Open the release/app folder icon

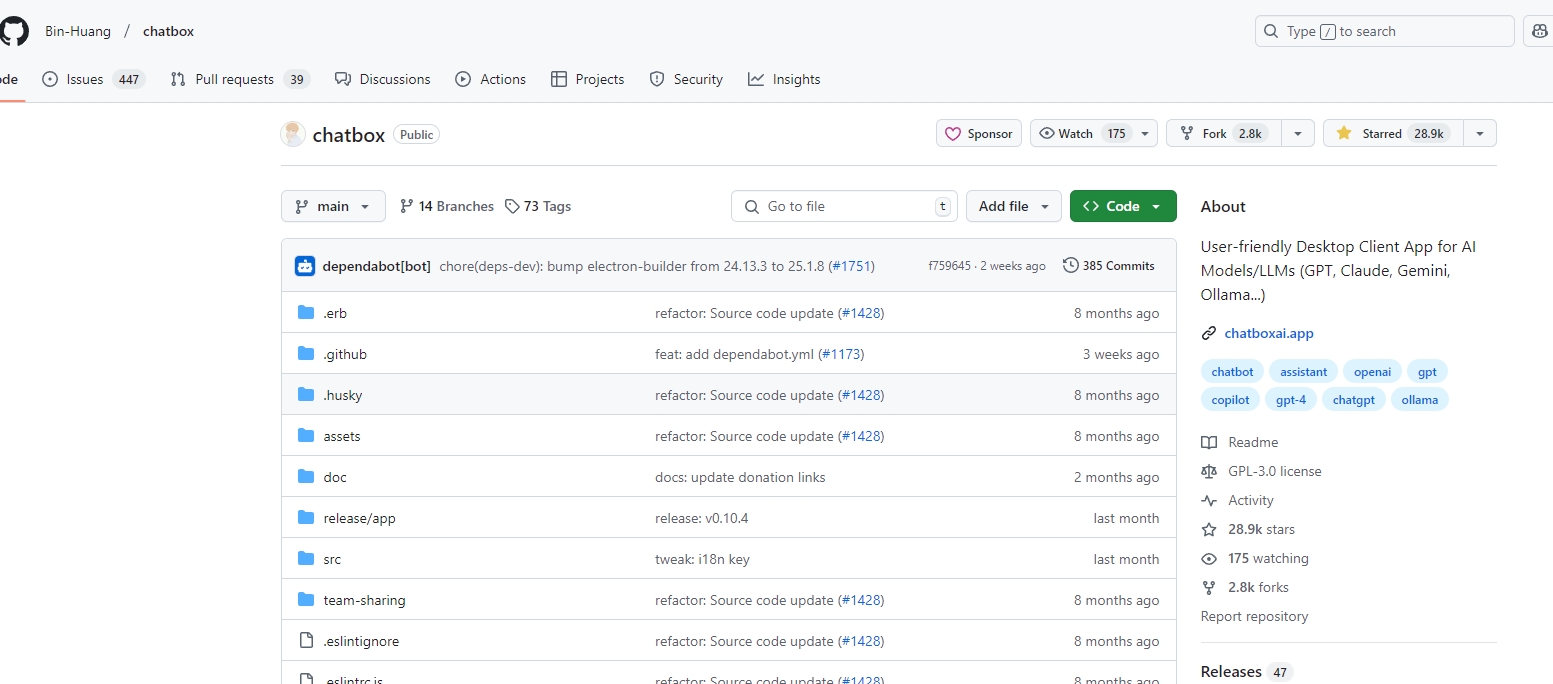(306, 518)
